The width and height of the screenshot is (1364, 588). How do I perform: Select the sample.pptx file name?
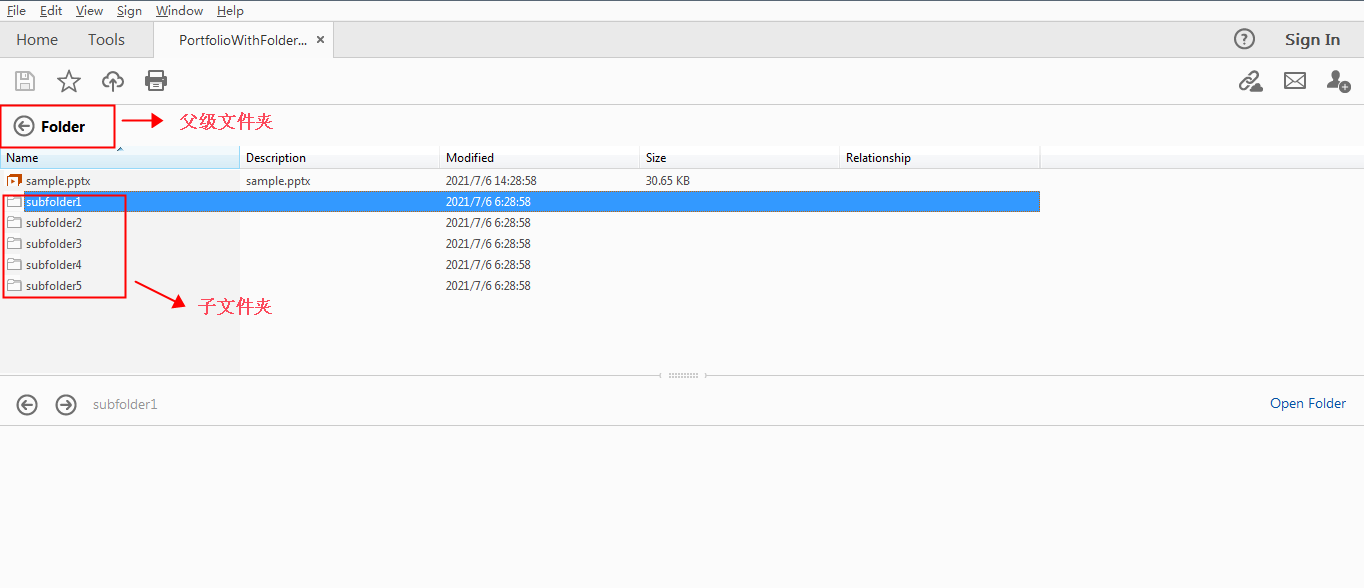click(58, 181)
